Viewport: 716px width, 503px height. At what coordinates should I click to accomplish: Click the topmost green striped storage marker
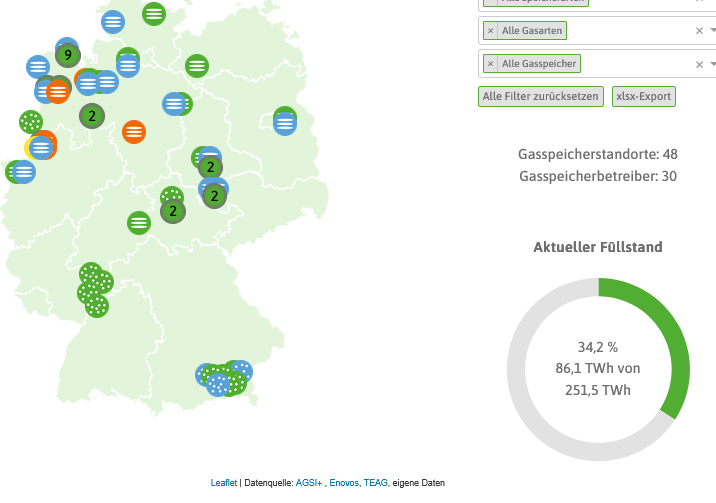[154, 13]
